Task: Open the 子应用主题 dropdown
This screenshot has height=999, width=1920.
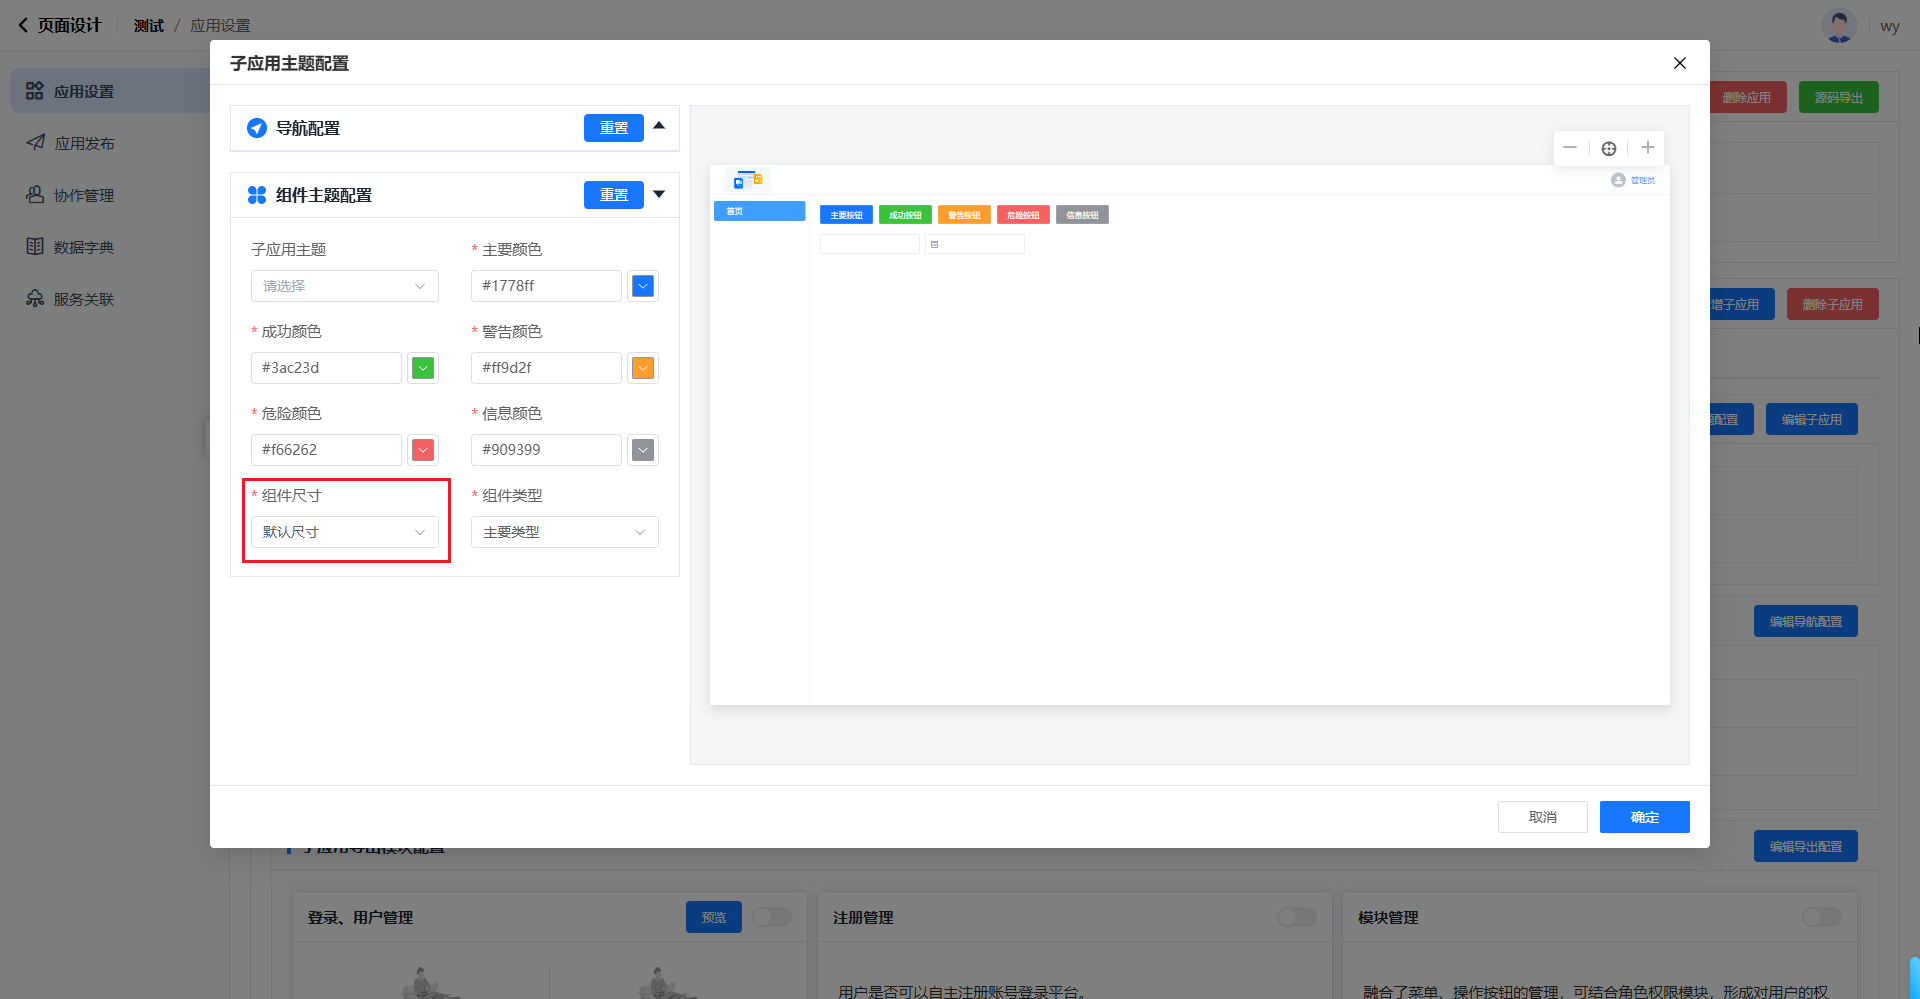Action: tap(344, 286)
